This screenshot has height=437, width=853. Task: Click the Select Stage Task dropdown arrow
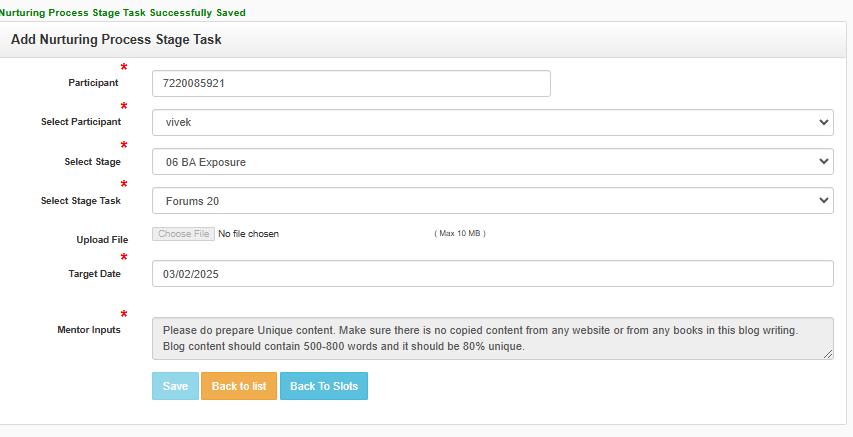(824, 201)
